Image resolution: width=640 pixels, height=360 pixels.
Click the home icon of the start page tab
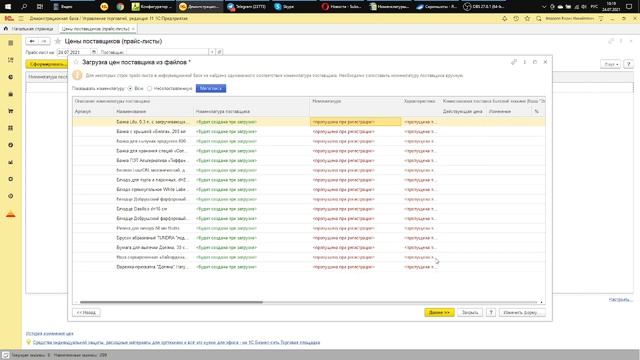(x=6, y=29)
